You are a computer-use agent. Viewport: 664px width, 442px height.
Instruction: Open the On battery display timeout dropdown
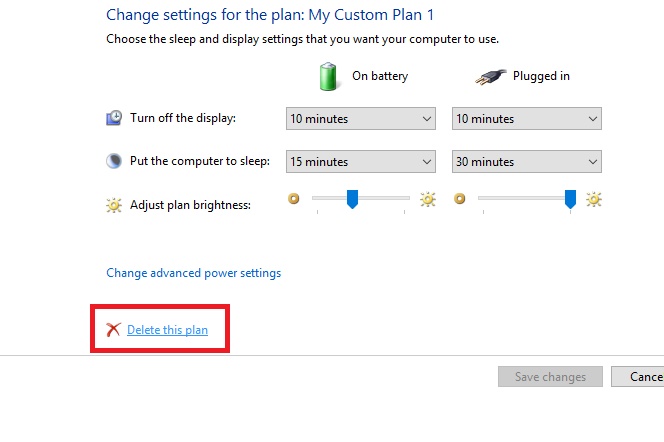(x=361, y=119)
